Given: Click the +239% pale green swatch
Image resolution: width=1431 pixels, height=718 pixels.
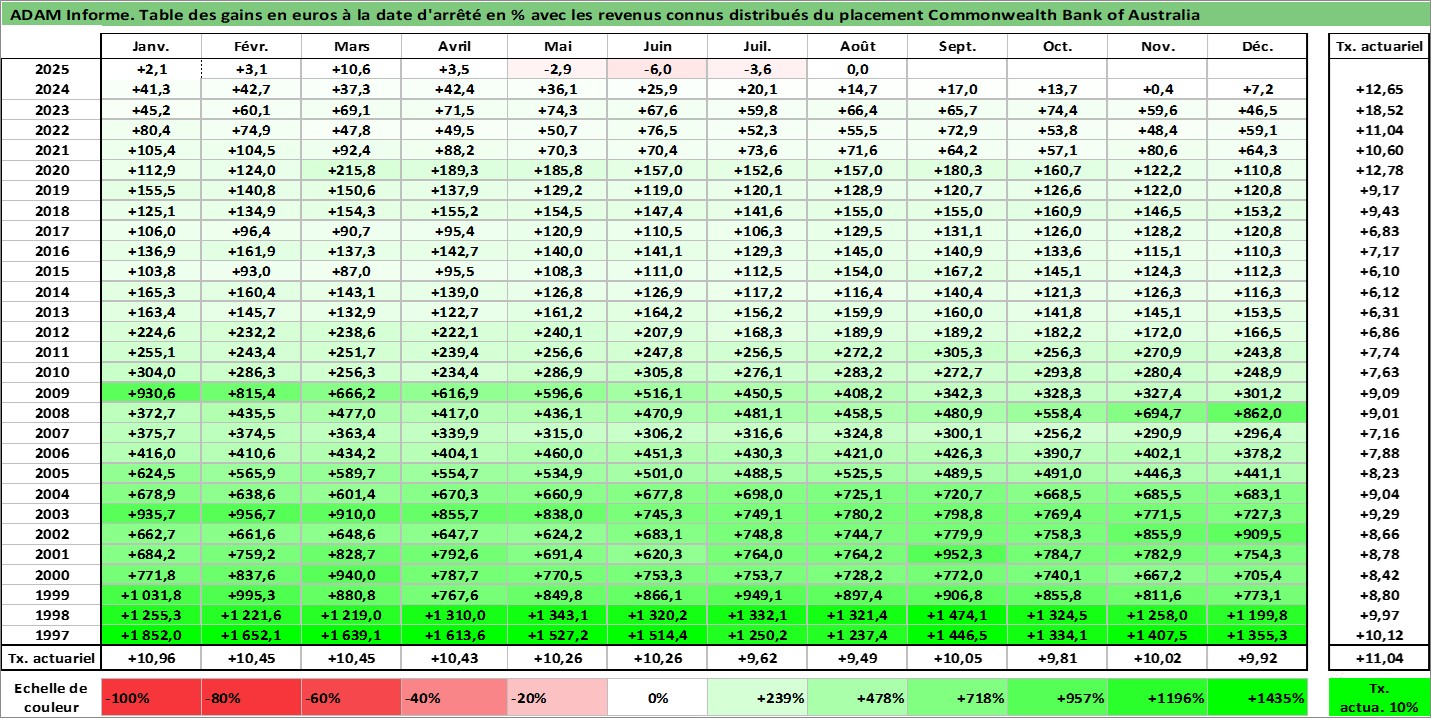Looking at the screenshot, I should (758, 698).
